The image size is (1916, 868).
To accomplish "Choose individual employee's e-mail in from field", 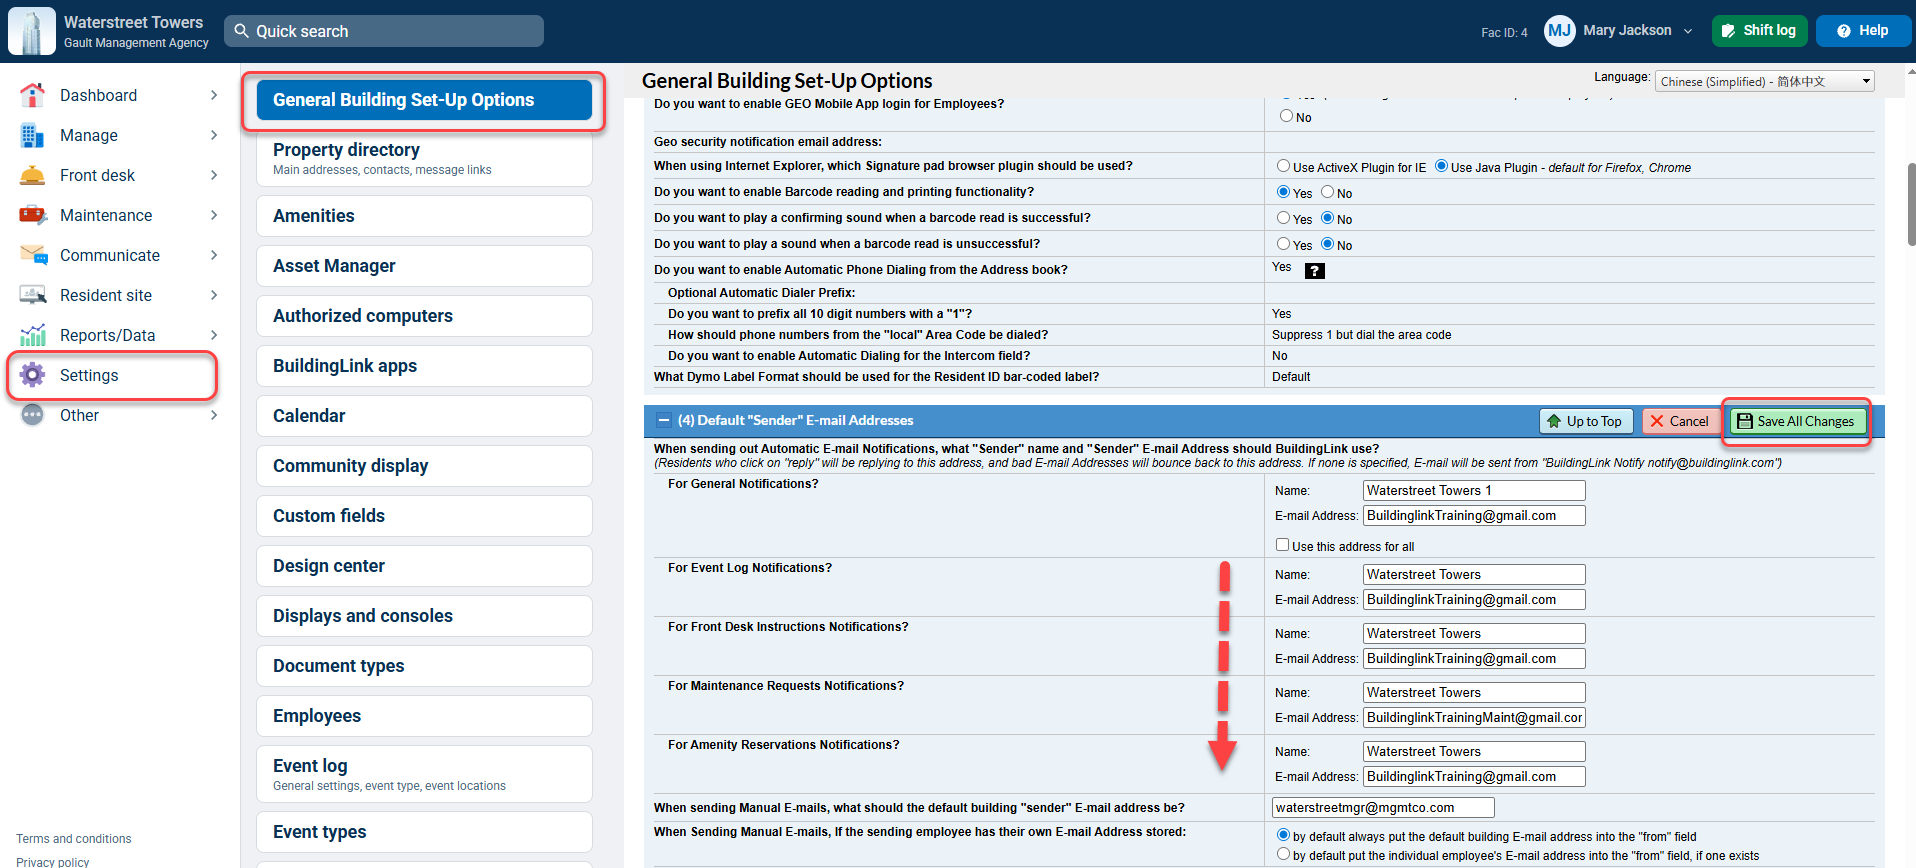I will (1283, 854).
